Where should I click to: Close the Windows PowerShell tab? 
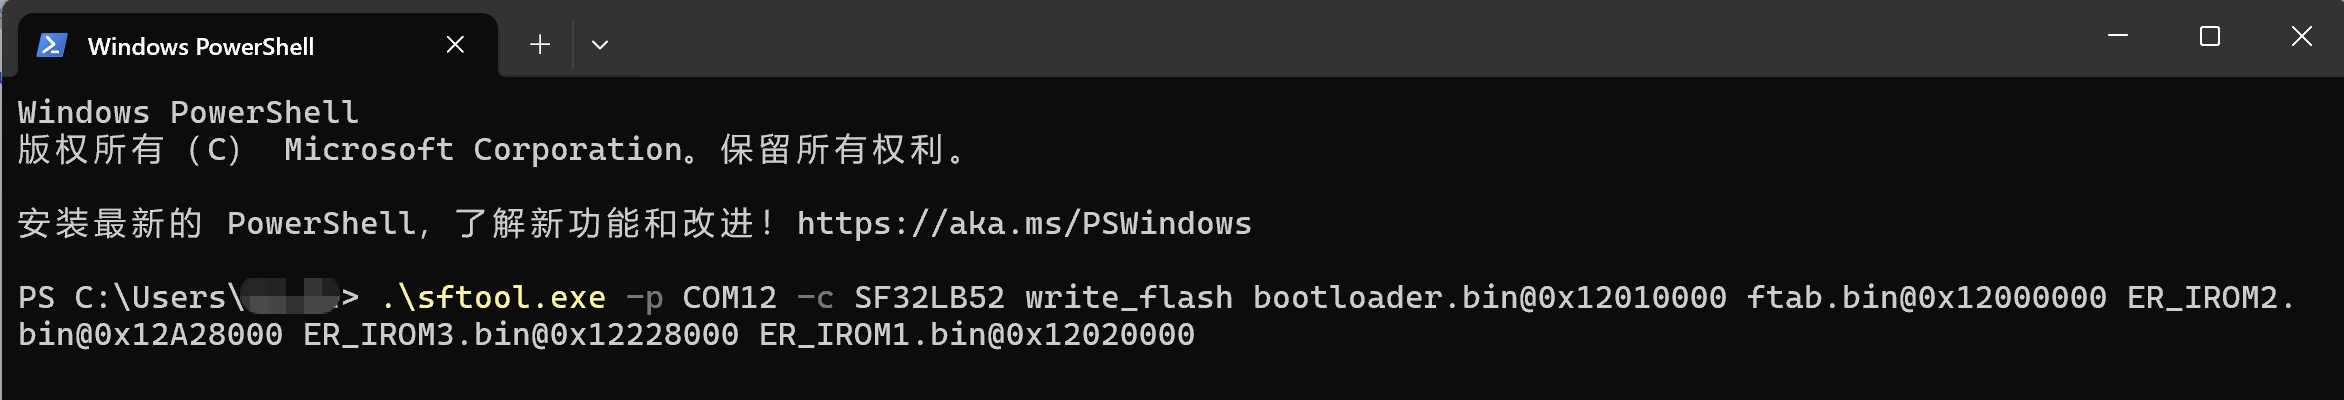tap(455, 45)
